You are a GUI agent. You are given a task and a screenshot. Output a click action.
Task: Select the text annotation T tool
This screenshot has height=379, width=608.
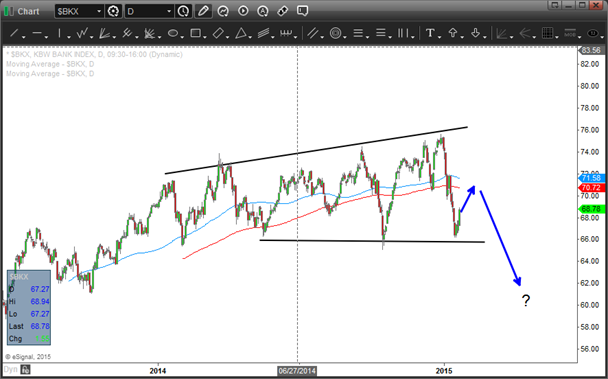[430, 33]
